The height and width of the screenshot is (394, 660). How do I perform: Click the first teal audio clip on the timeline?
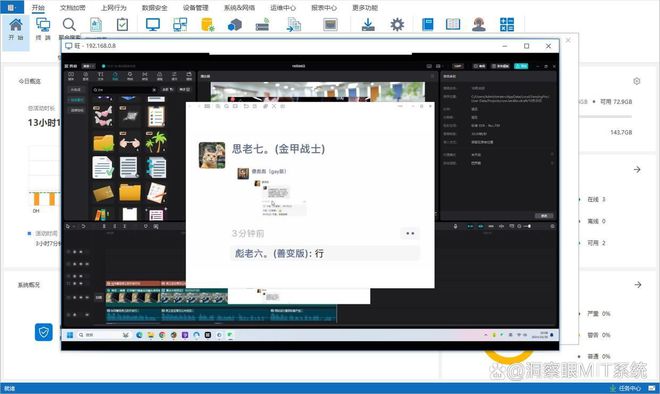tap(133, 316)
